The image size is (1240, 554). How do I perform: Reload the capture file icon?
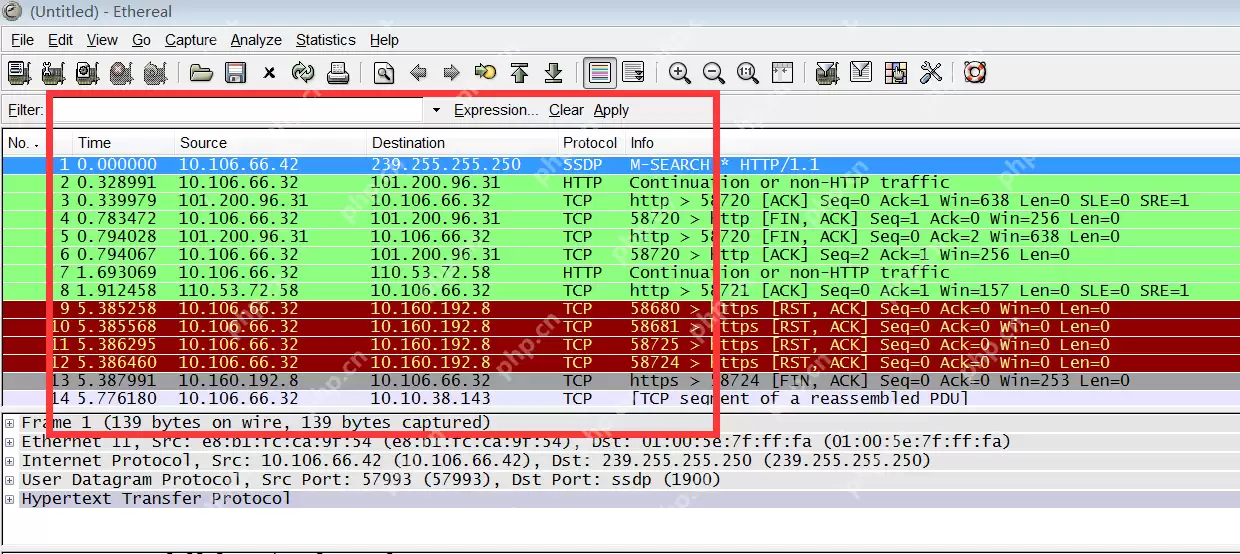[303, 73]
